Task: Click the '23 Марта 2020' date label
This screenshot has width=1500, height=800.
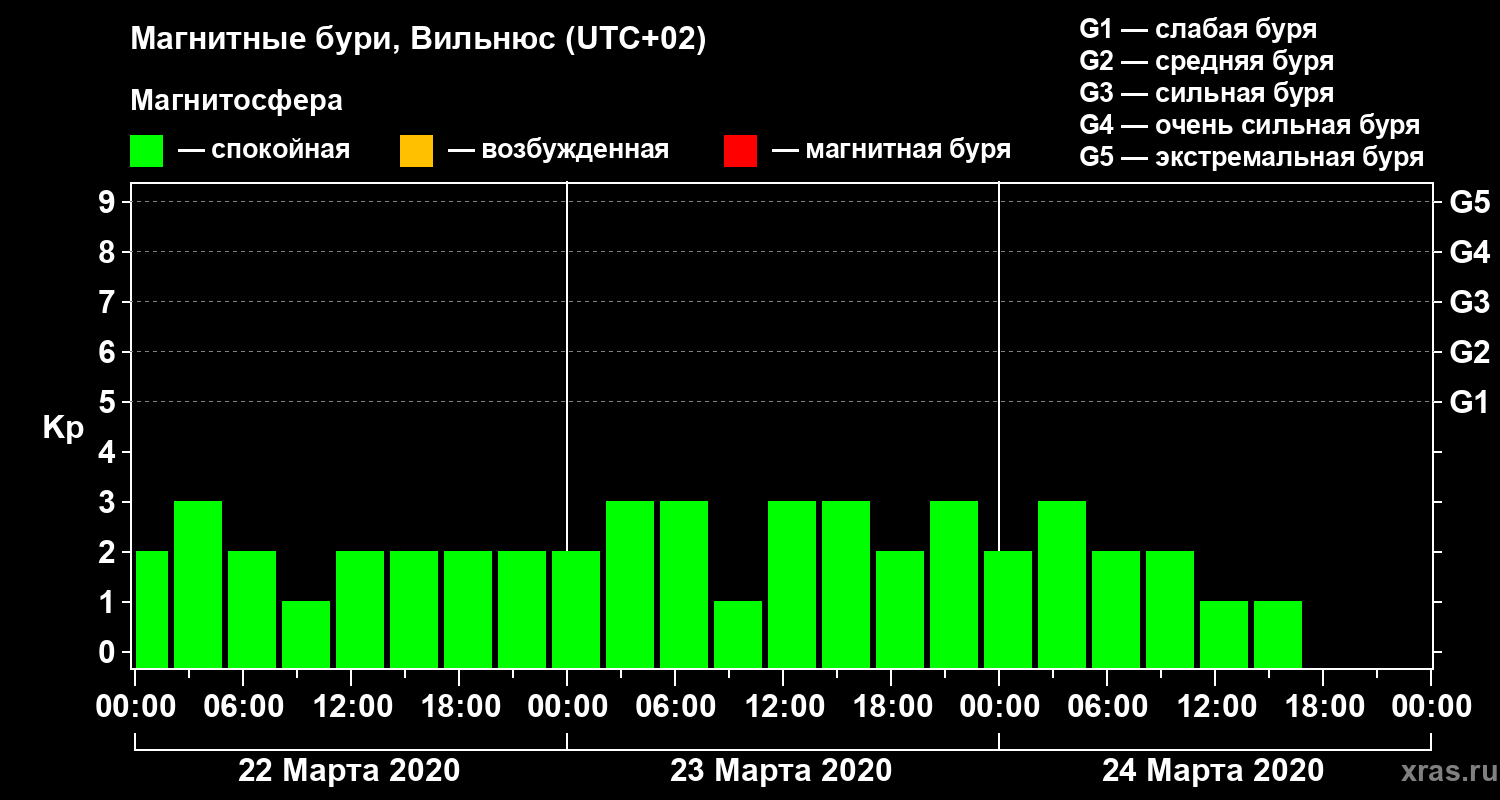Action: point(781,771)
